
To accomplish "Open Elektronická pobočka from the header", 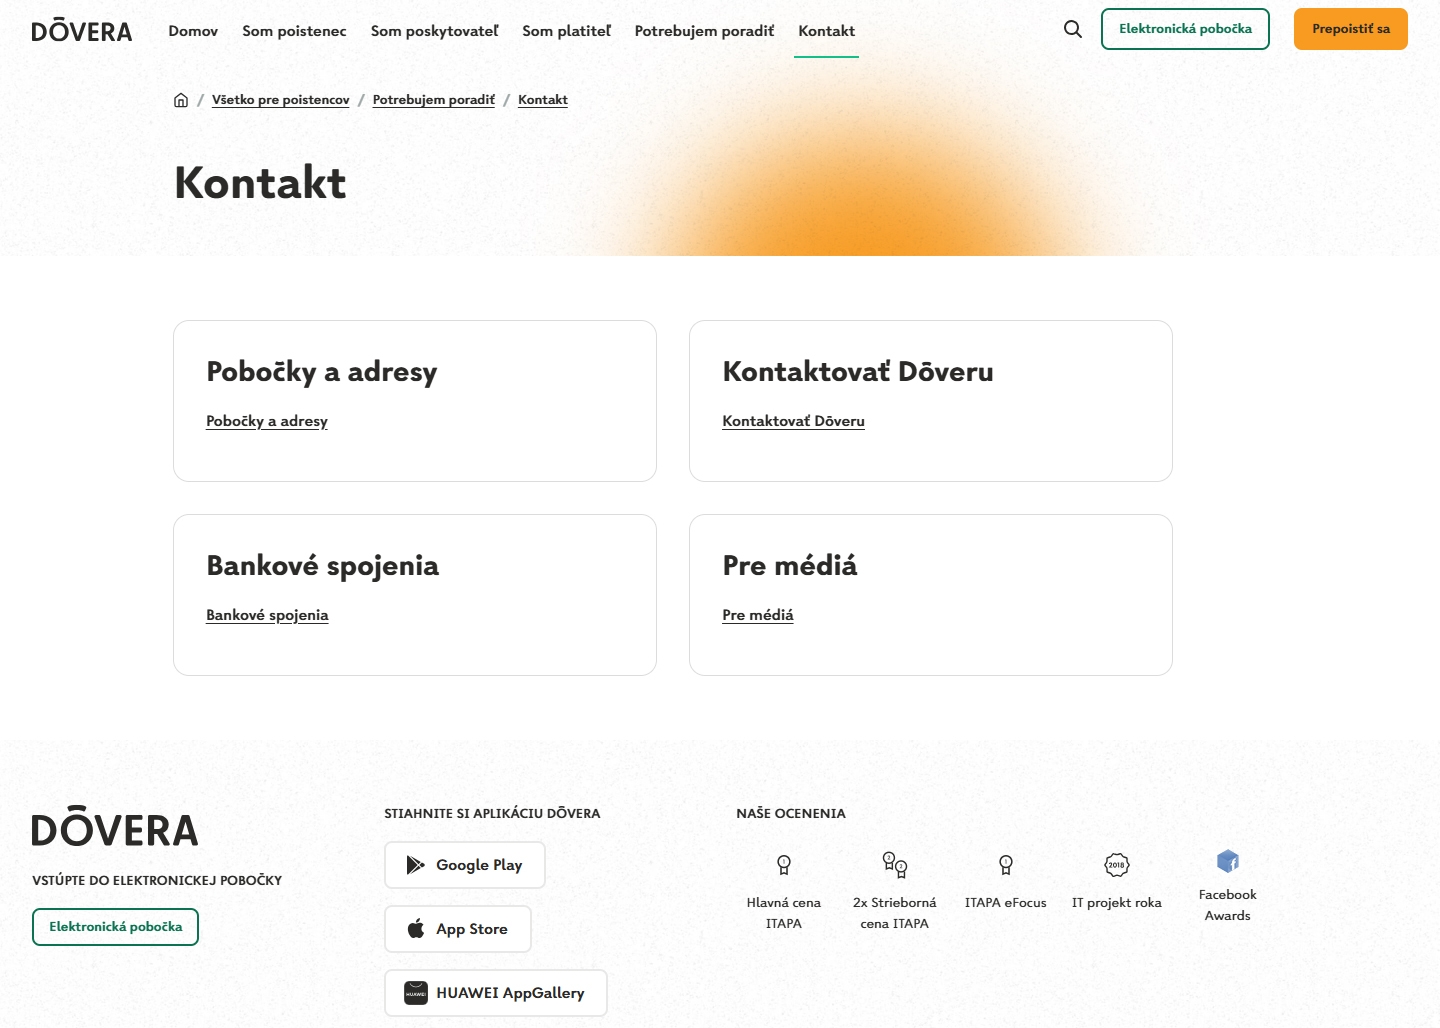I will [1185, 29].
